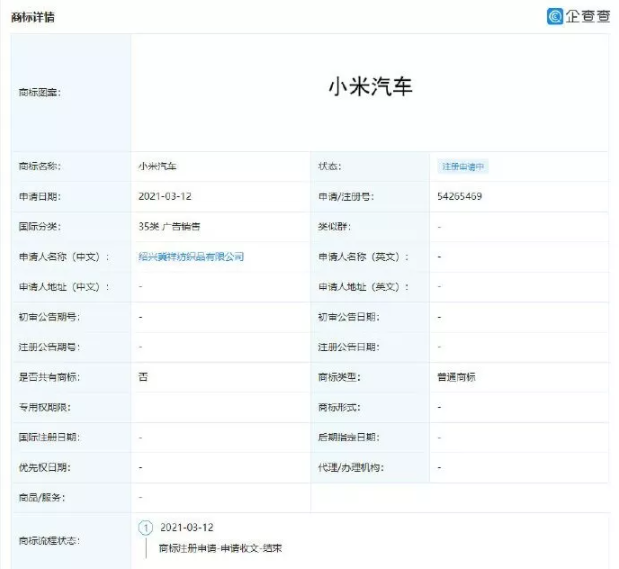The image size is (619, 569).
Task: Click the 普通商标 trademark type value
Action: (x=458, y=377)
